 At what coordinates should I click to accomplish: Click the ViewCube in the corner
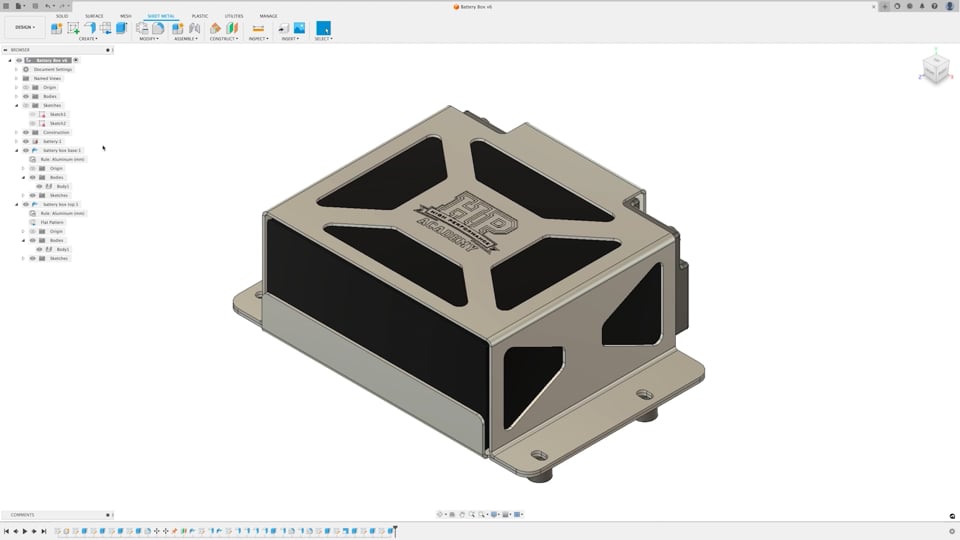coord(936,67)
